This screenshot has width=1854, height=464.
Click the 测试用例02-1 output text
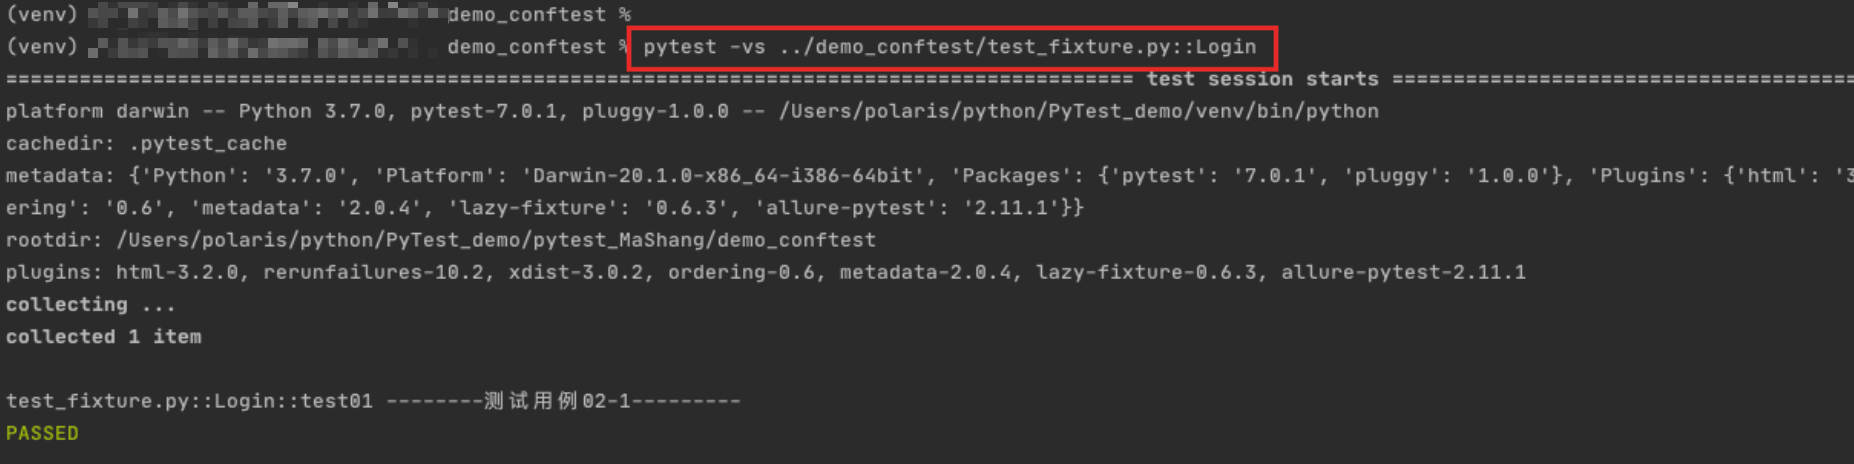(x=557, y=401)
